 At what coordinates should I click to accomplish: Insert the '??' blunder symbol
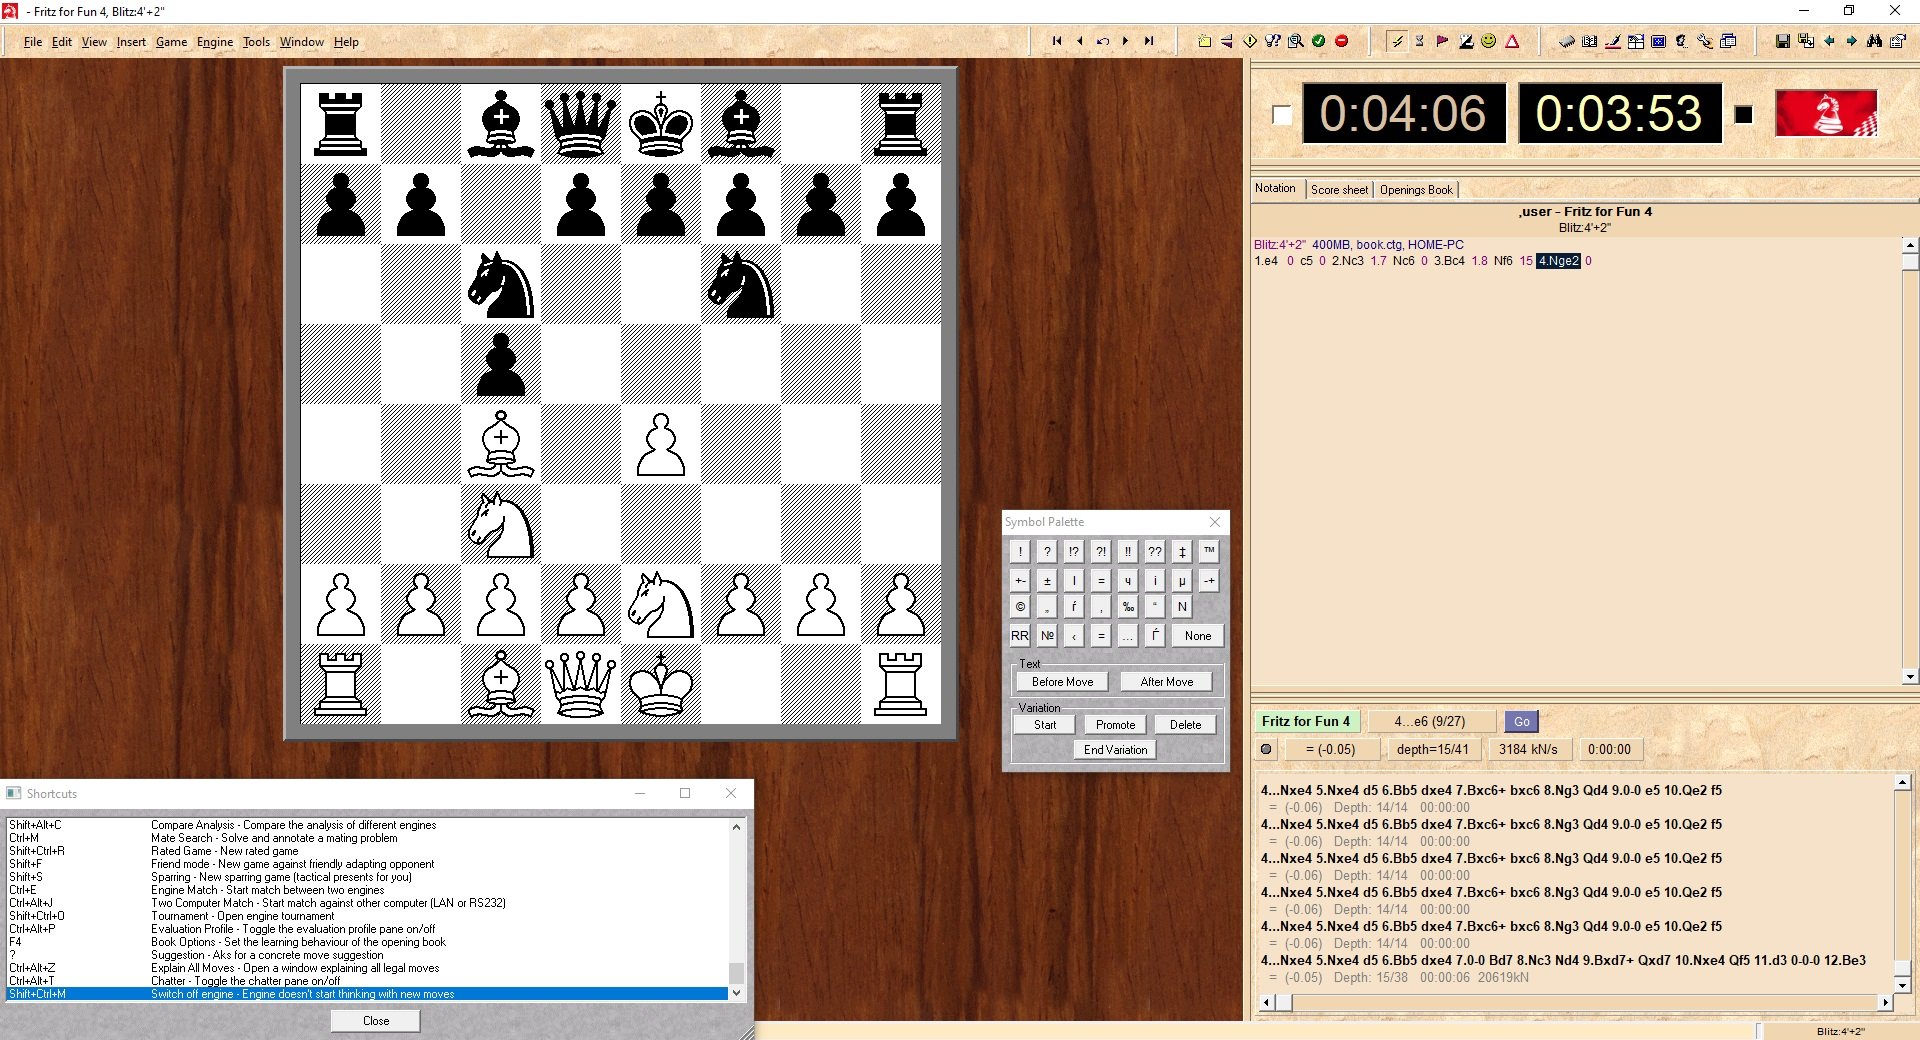coord(1155,551)
